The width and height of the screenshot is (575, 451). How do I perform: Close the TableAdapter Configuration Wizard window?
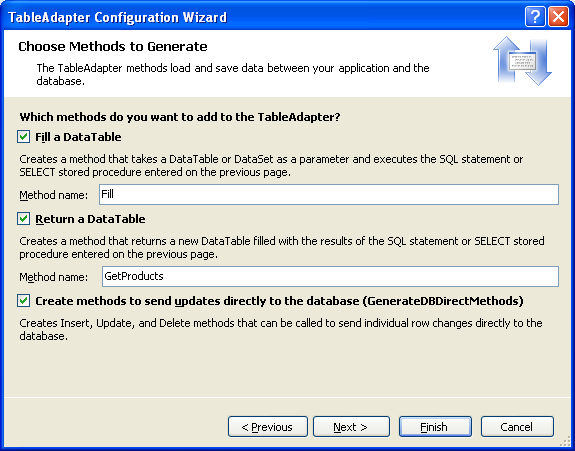[x=558, y=17]
